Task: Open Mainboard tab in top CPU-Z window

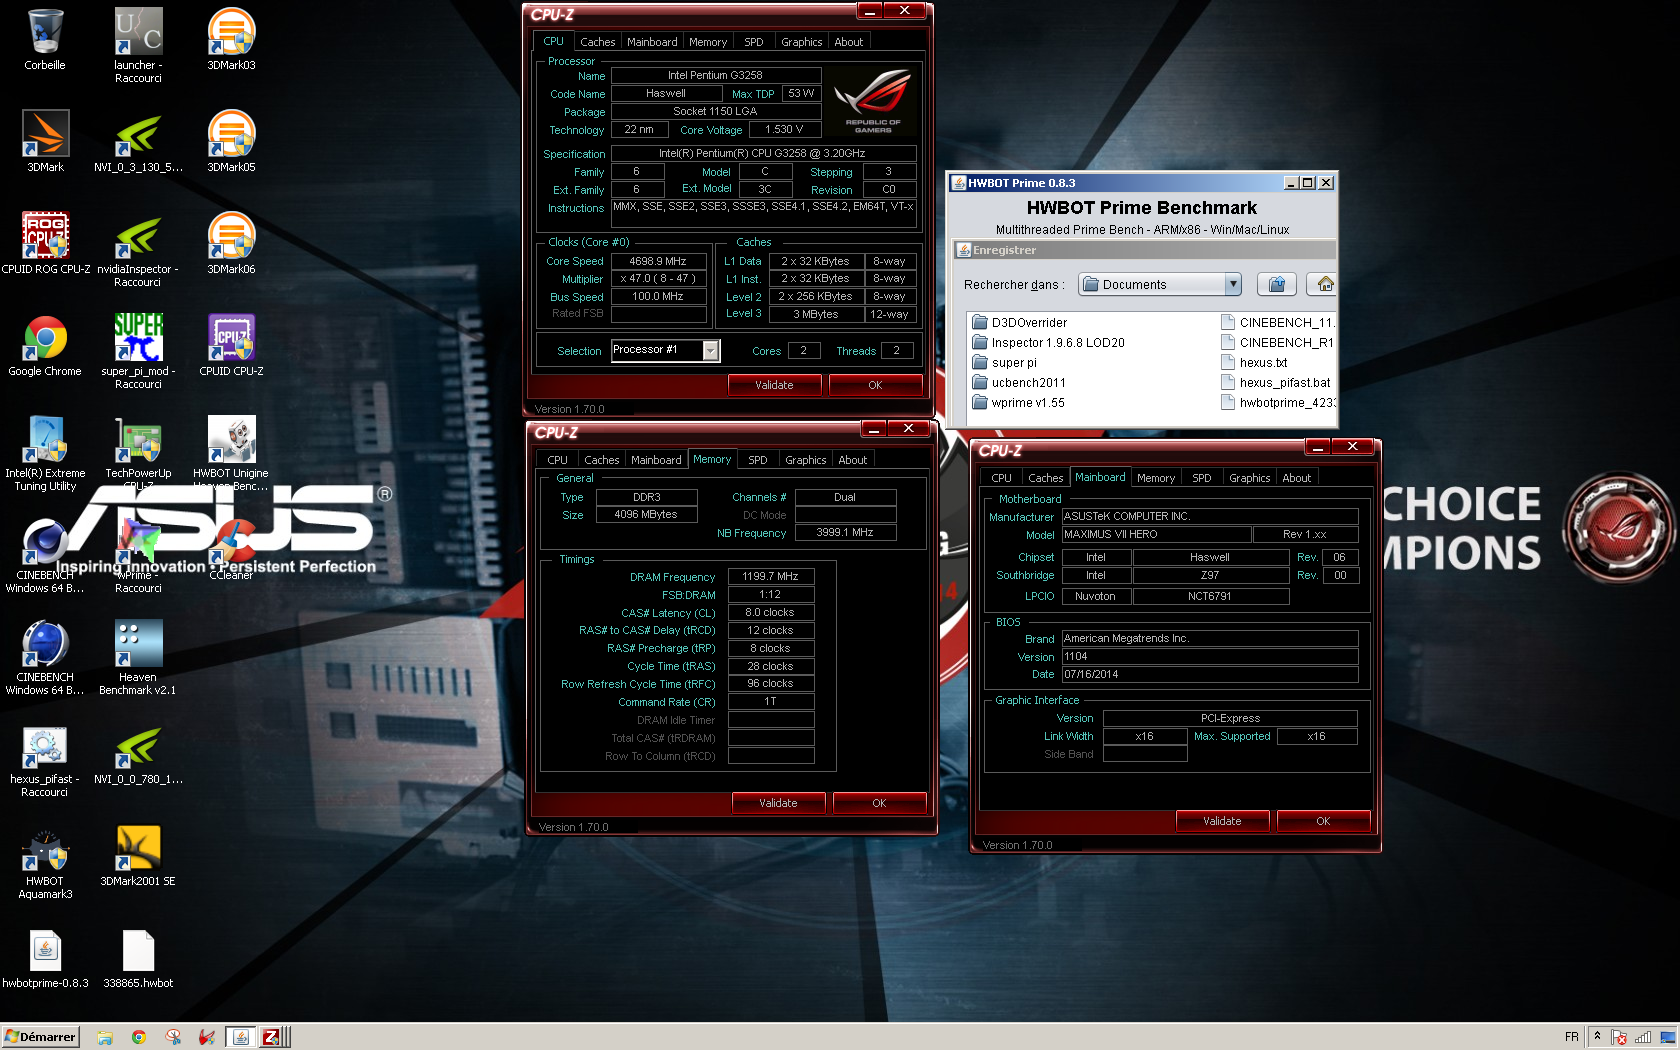Action: tap(652, 42)
